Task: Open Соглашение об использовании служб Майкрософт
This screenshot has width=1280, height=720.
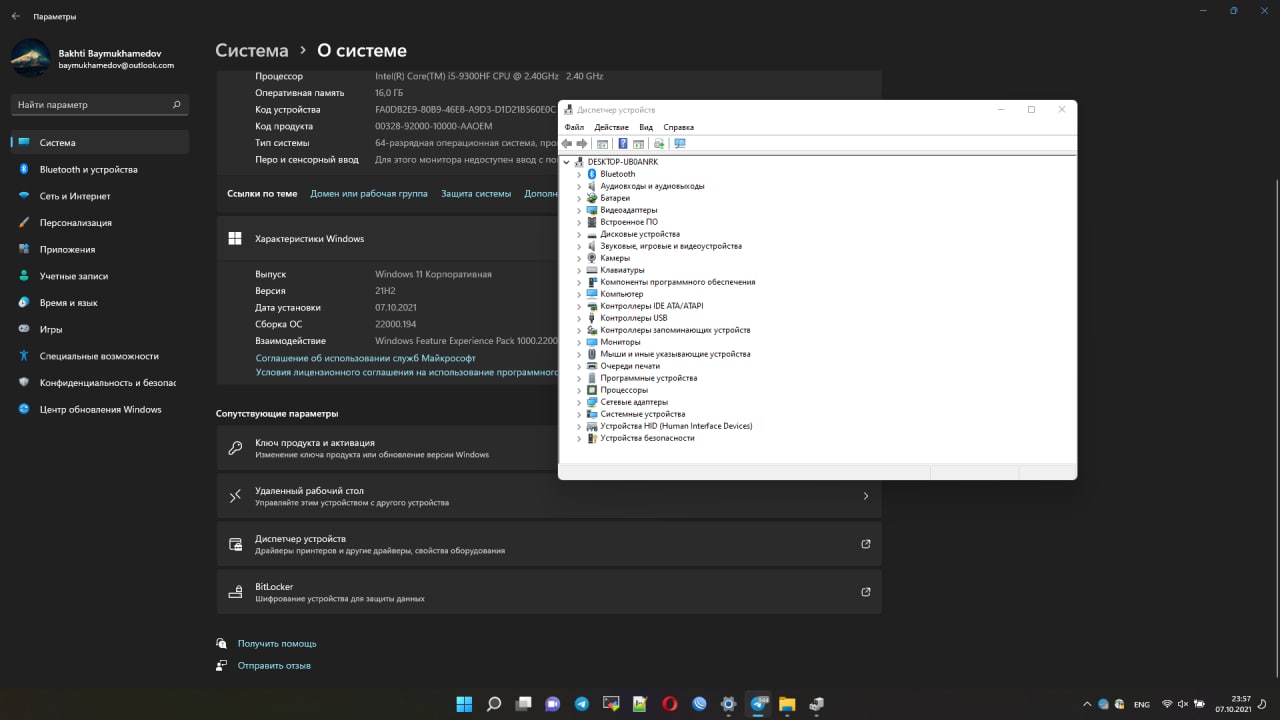Action: point(365,358)
